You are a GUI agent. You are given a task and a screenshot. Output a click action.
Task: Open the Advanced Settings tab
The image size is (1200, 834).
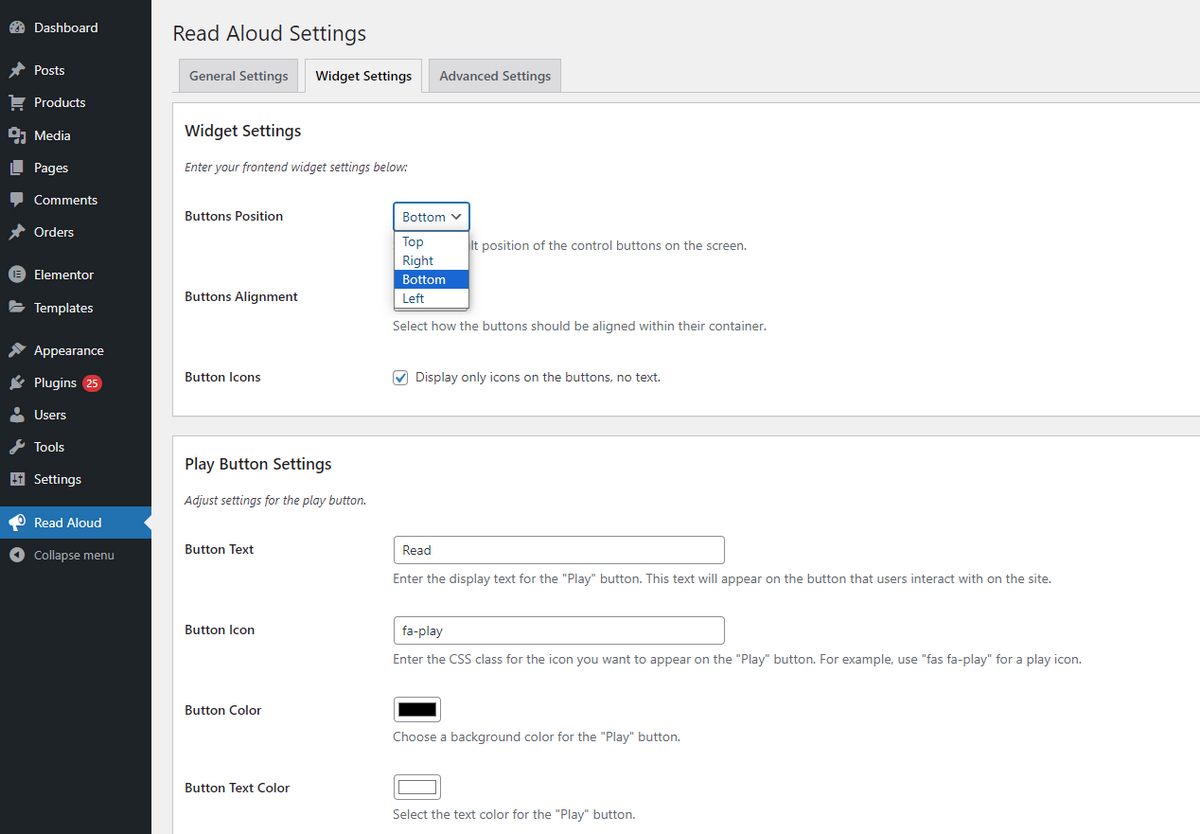point(495,76)
